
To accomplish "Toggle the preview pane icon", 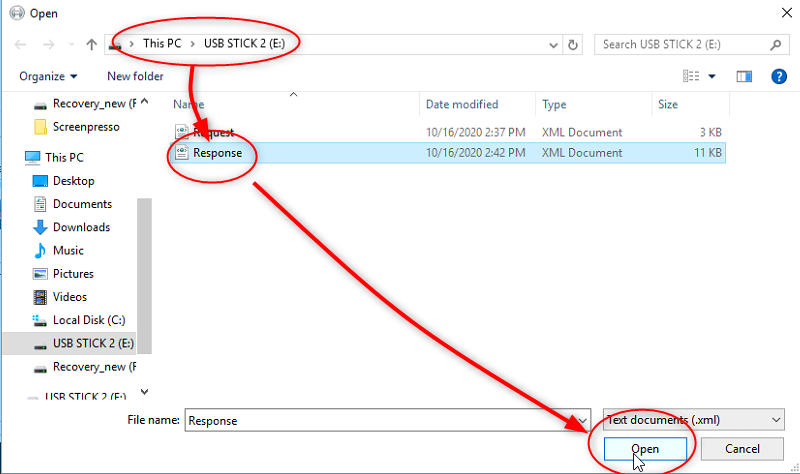I will [744, 76].
